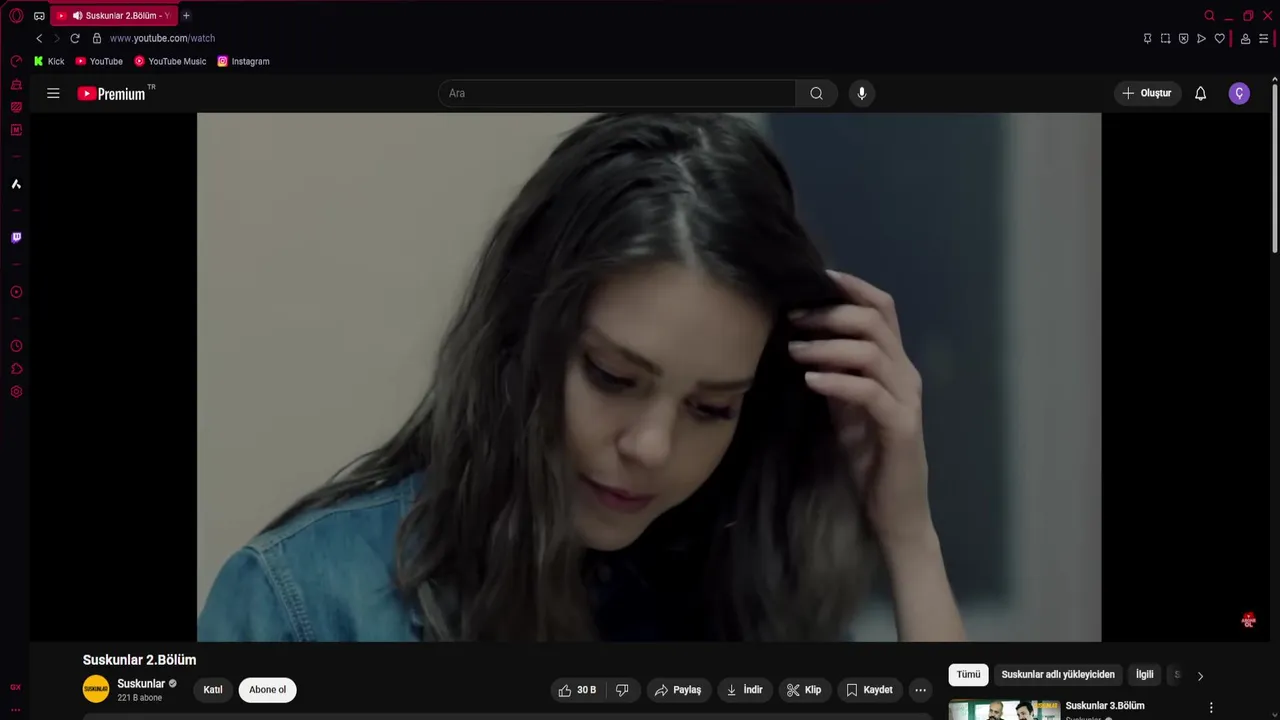The height and width of the screenshot is (720, 1280).
Task: Open the Suskunlar channel name link
Action: pos(141,684)
